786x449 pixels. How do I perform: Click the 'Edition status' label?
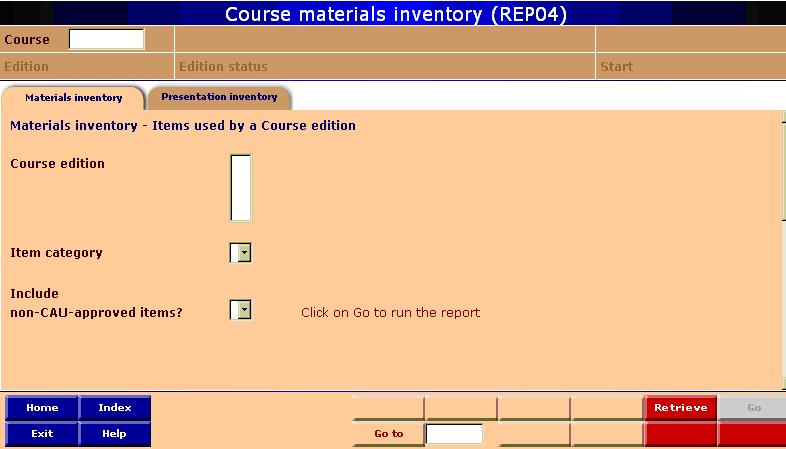(x=223, y=67)
